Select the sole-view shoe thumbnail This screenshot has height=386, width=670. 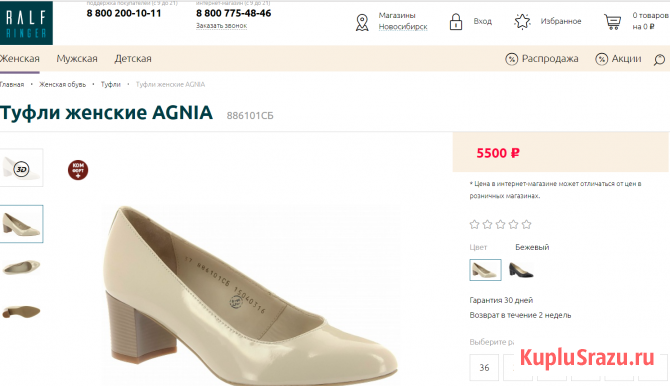click(21, 312)
